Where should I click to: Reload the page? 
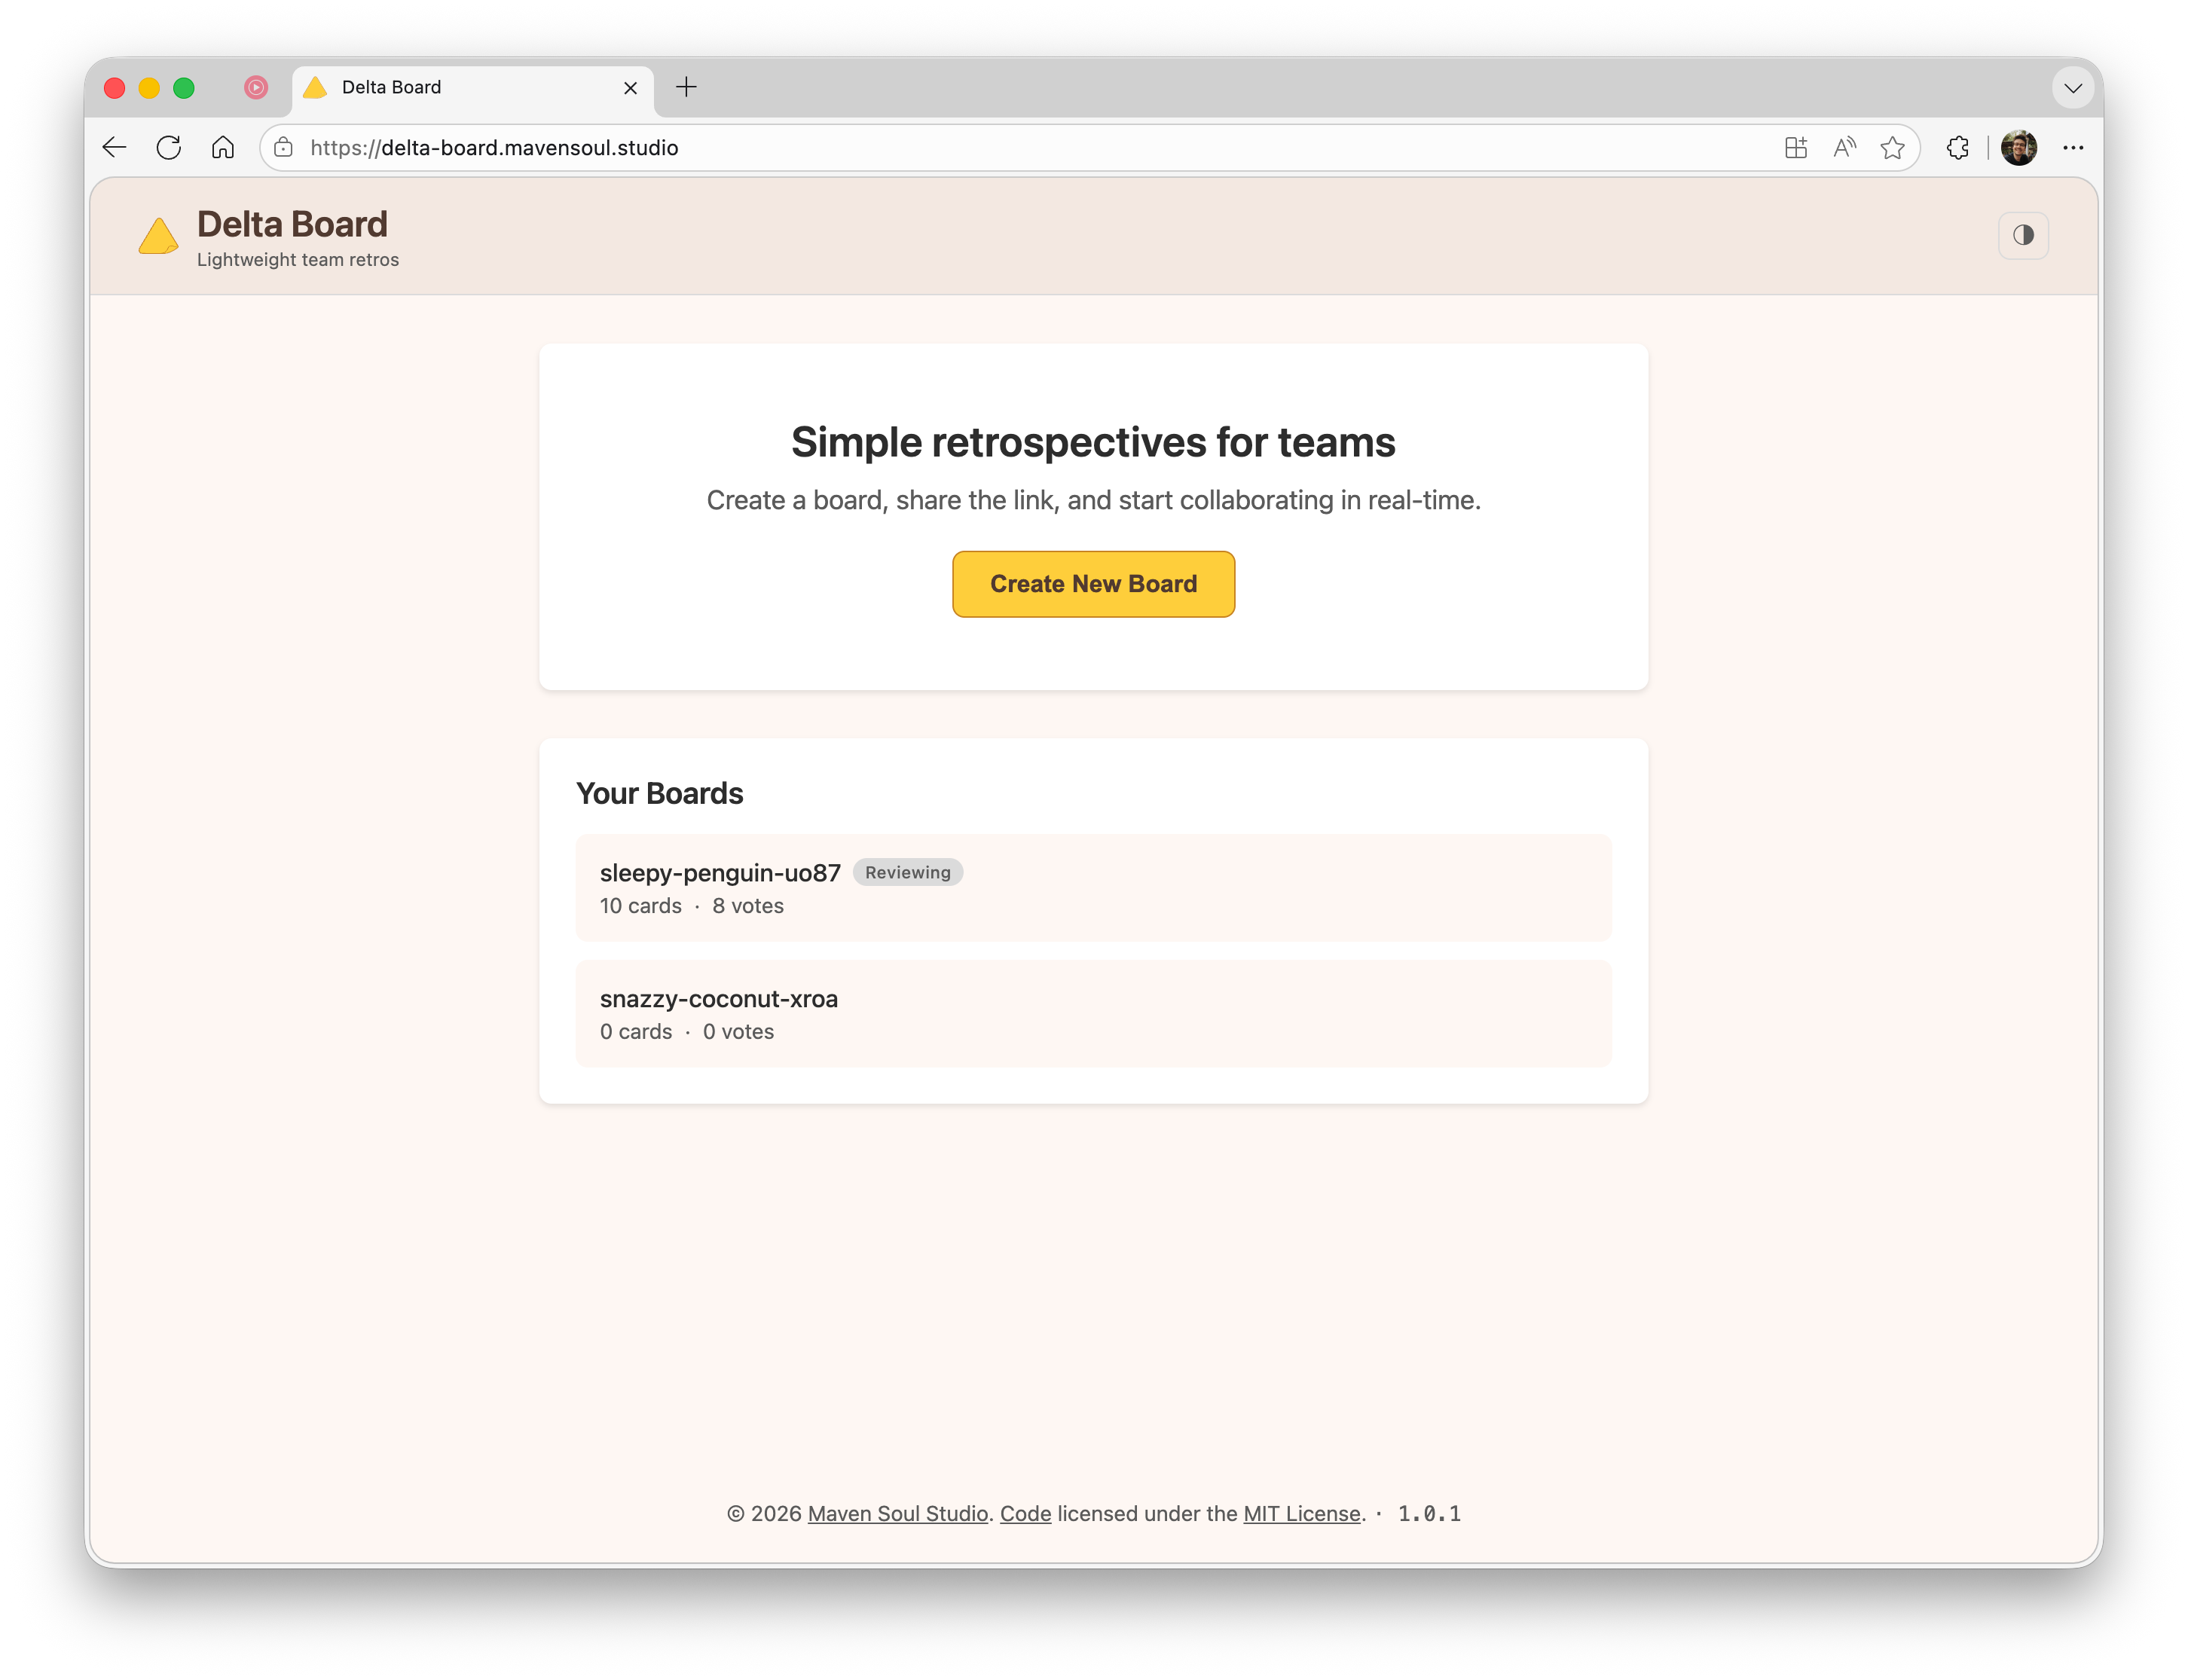coord(169,148)
